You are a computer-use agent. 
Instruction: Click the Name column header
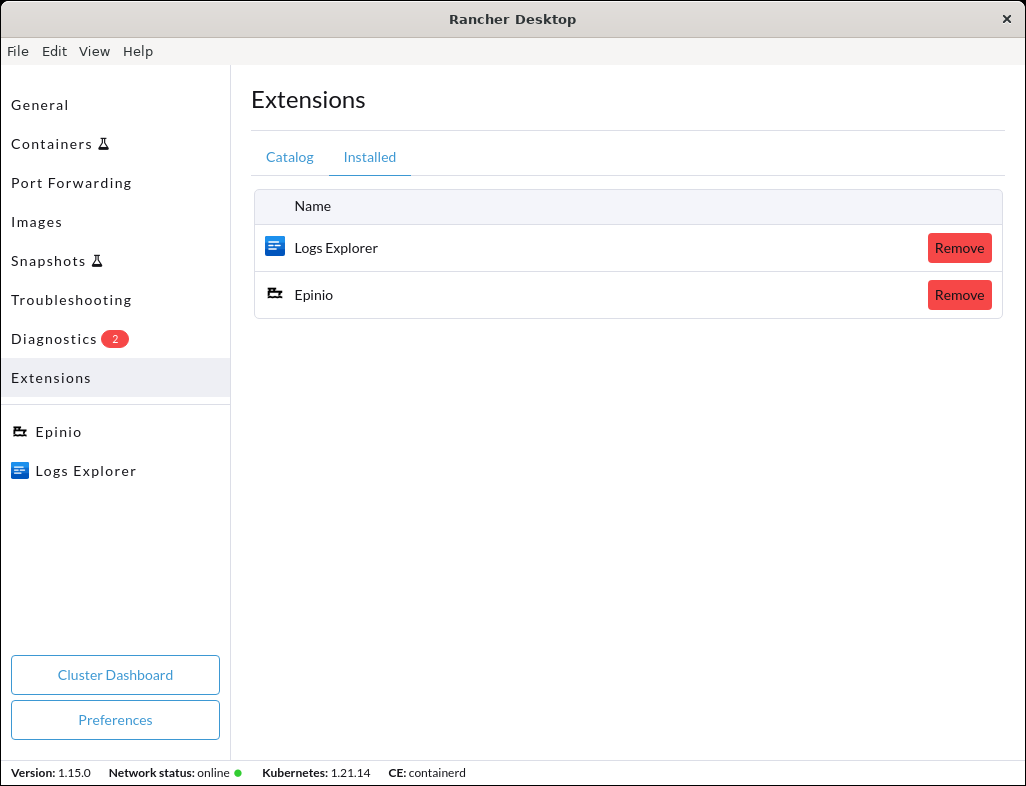tap(312, 206)
